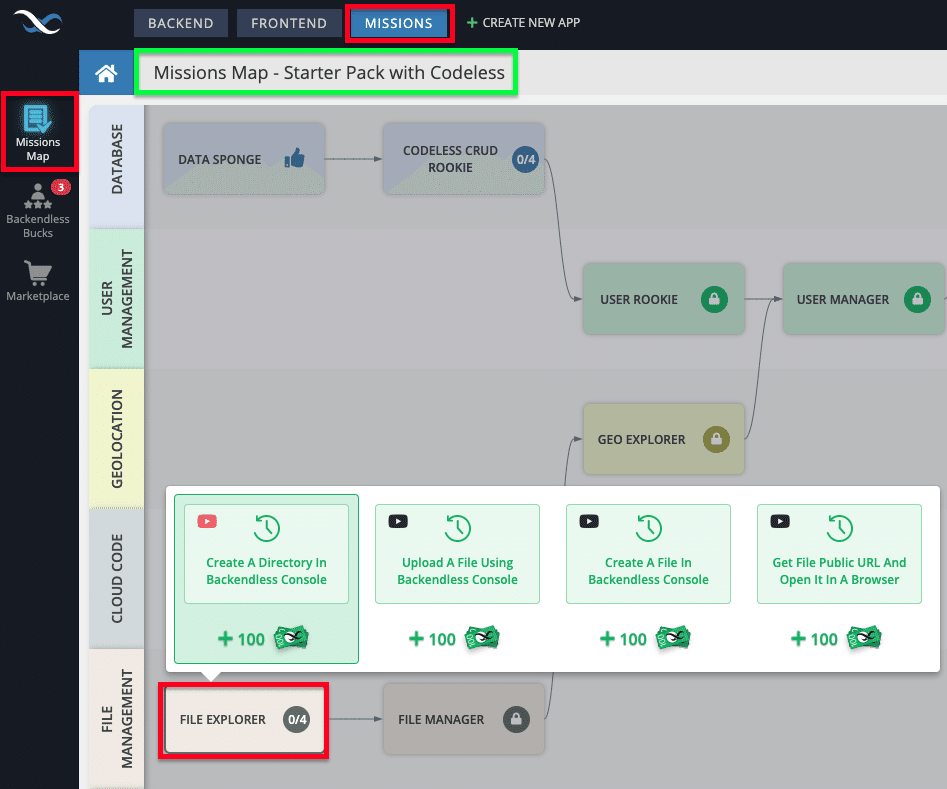This screenshot has height=789, width=947.
Task: Open Create A File In Backendless Console task
Action: click(x=648, y=554)
